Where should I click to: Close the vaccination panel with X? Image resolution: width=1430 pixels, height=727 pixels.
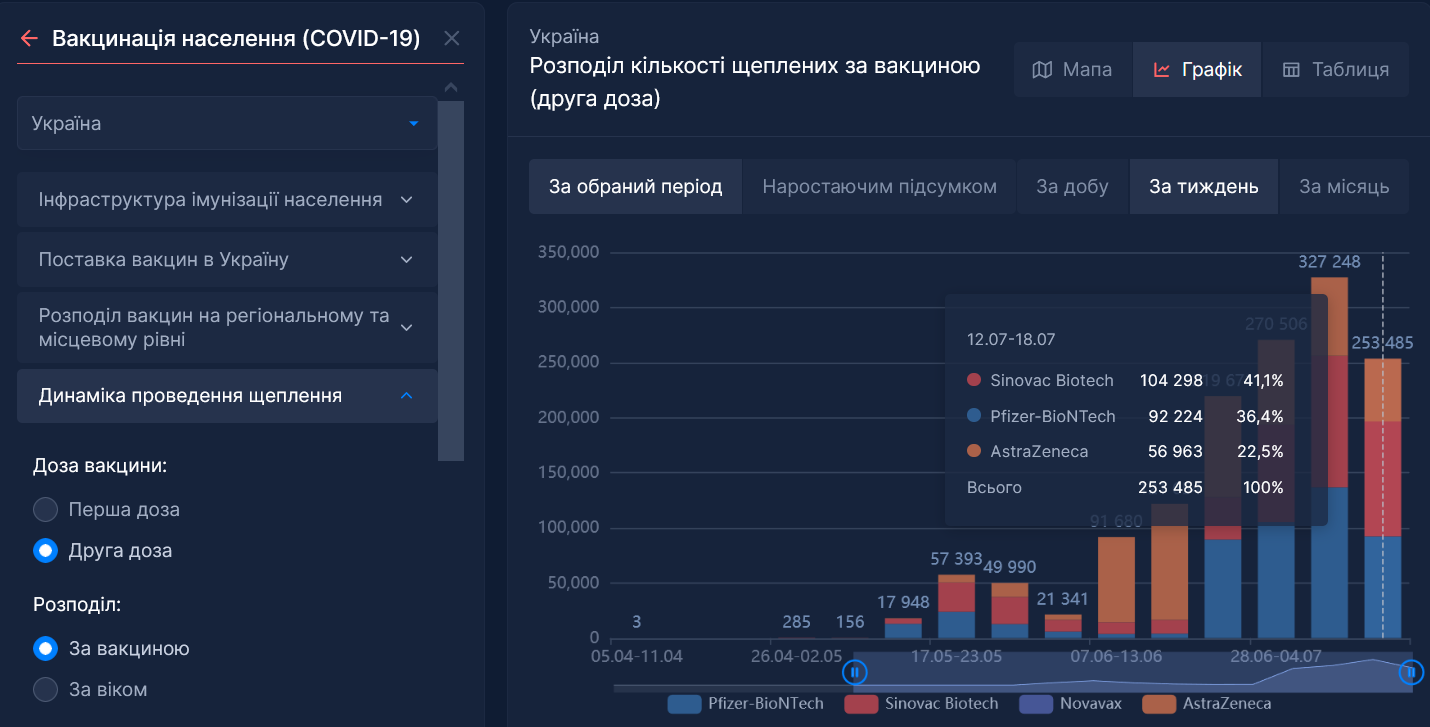[x=452, y=39]
